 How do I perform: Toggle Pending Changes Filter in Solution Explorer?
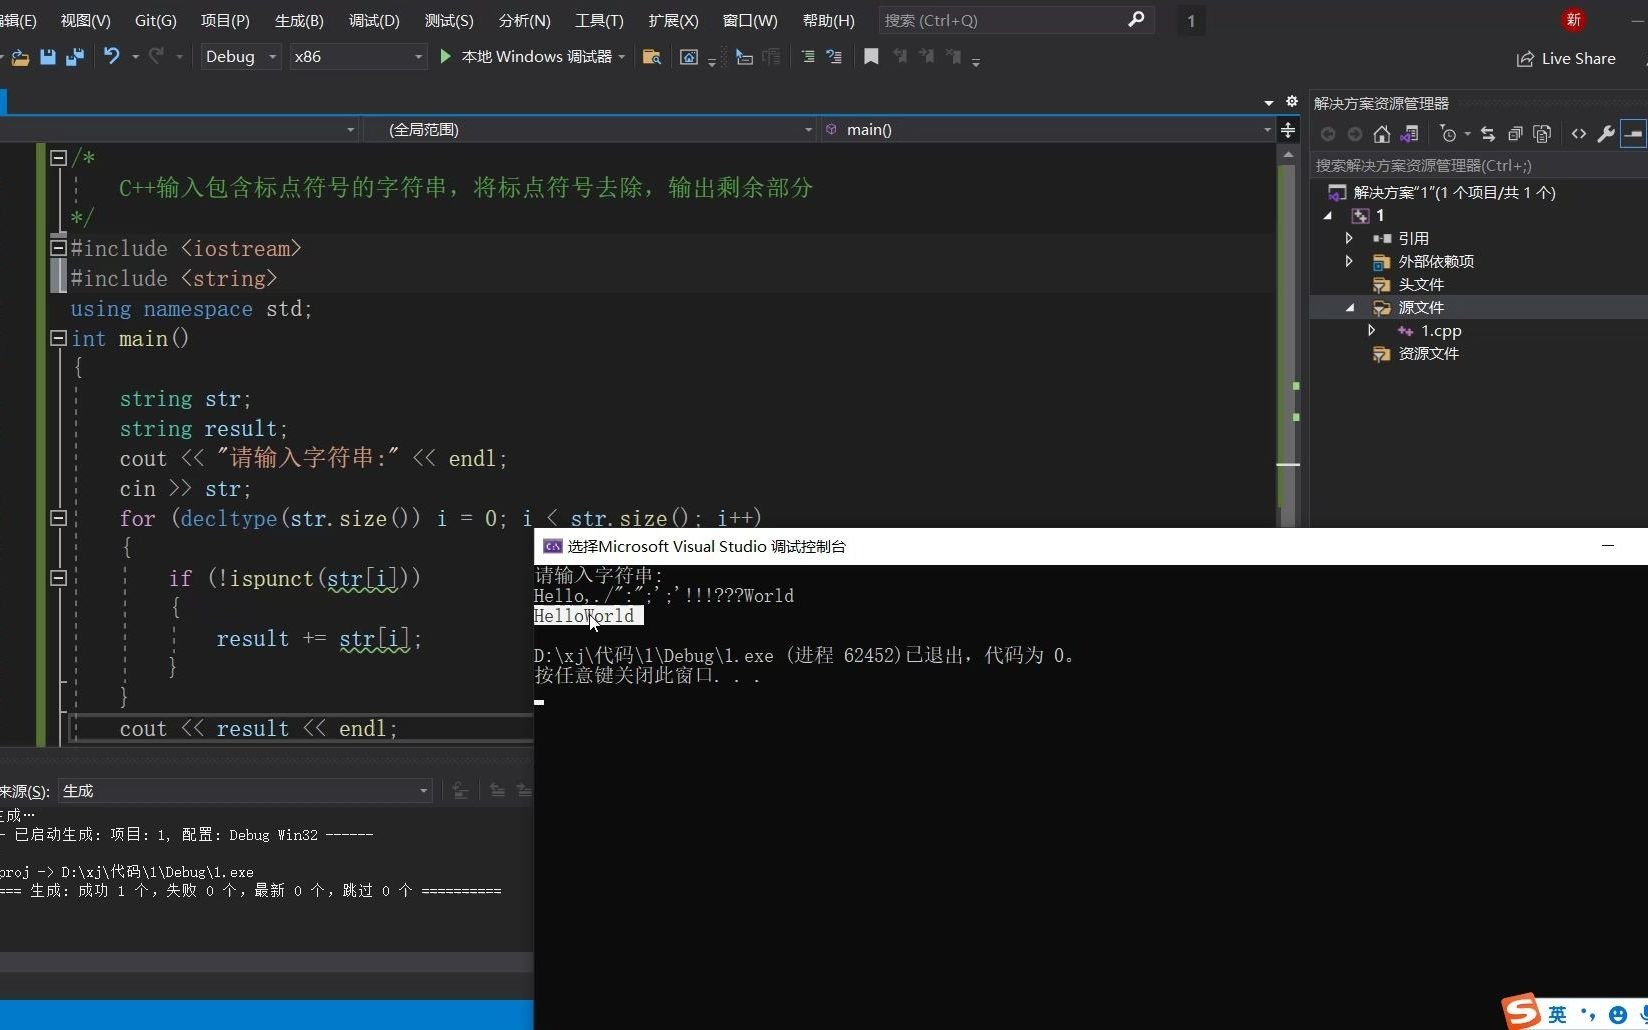(x=1449, y=133)
